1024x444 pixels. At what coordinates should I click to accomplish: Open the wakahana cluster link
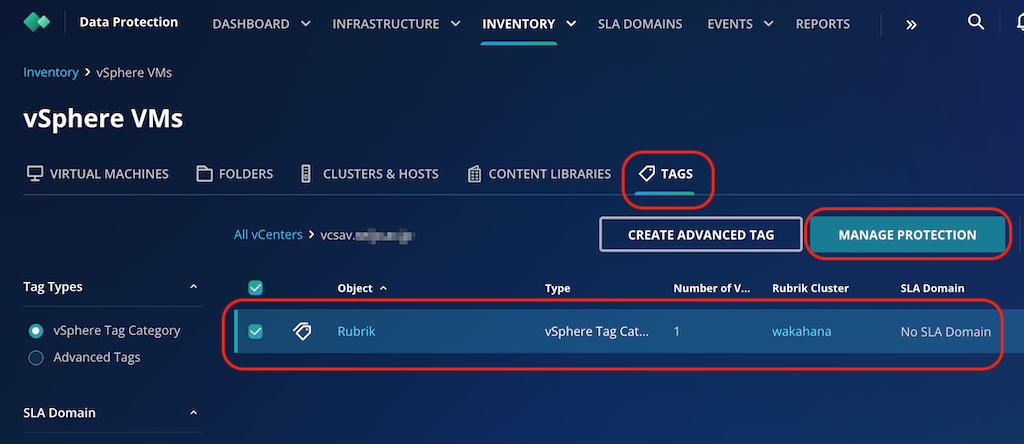801,332
